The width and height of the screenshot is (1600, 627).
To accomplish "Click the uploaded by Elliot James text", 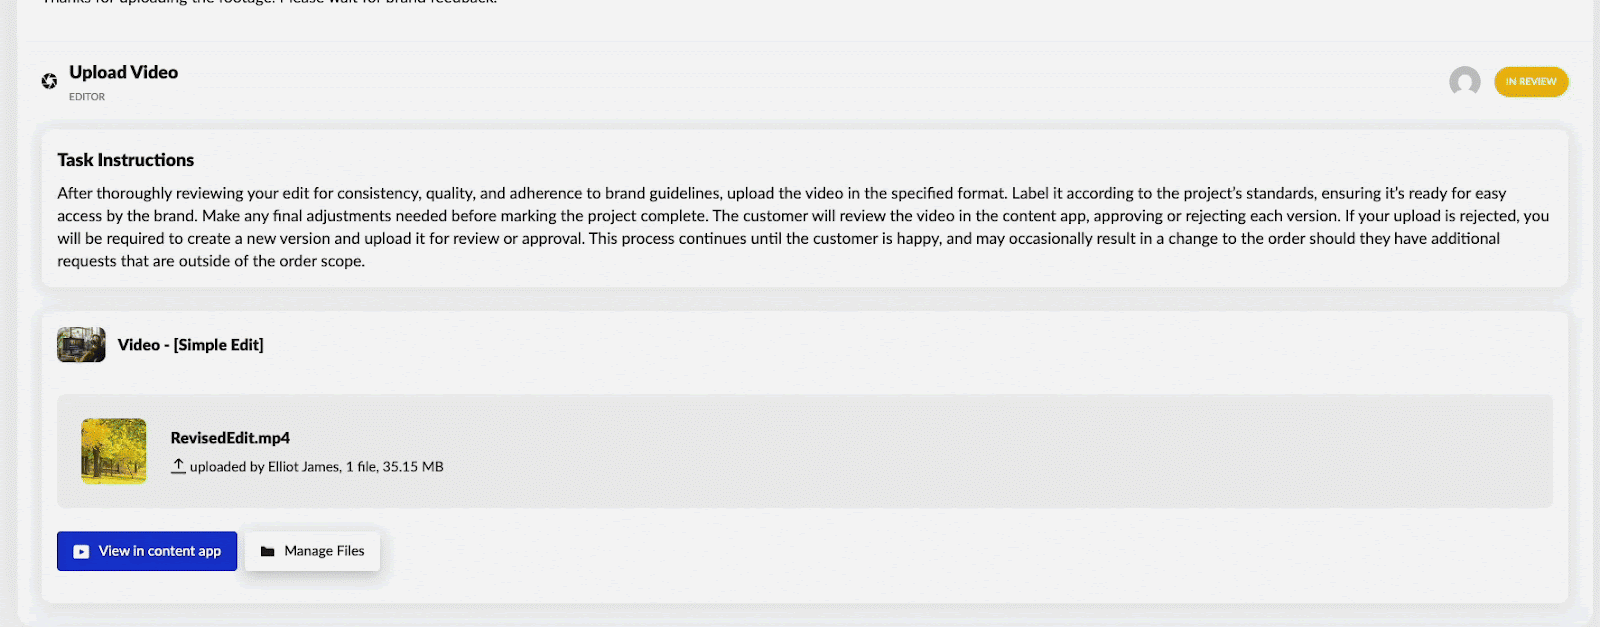I will pyautogui.click(x=265, y=467).
